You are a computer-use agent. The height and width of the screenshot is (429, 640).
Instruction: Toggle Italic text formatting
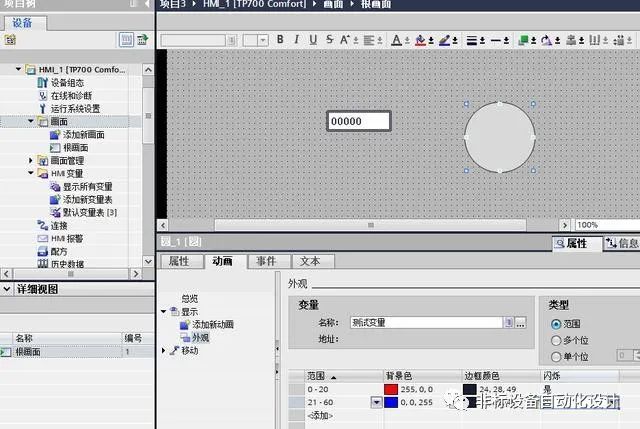point(296,40)
